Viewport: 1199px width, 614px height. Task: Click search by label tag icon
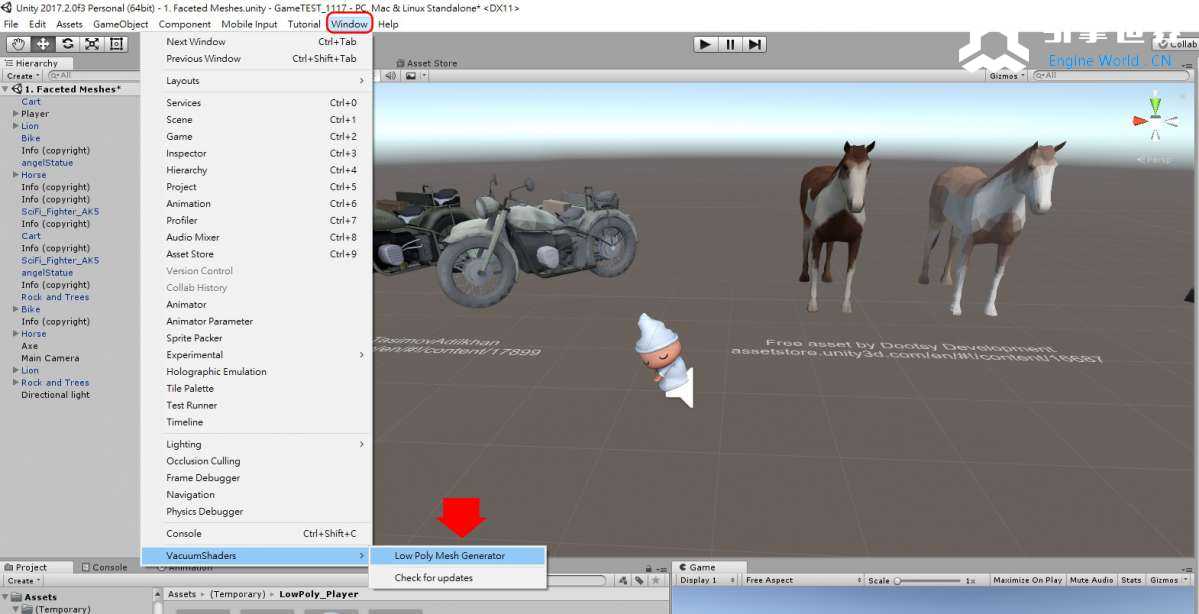coord(639,581)
